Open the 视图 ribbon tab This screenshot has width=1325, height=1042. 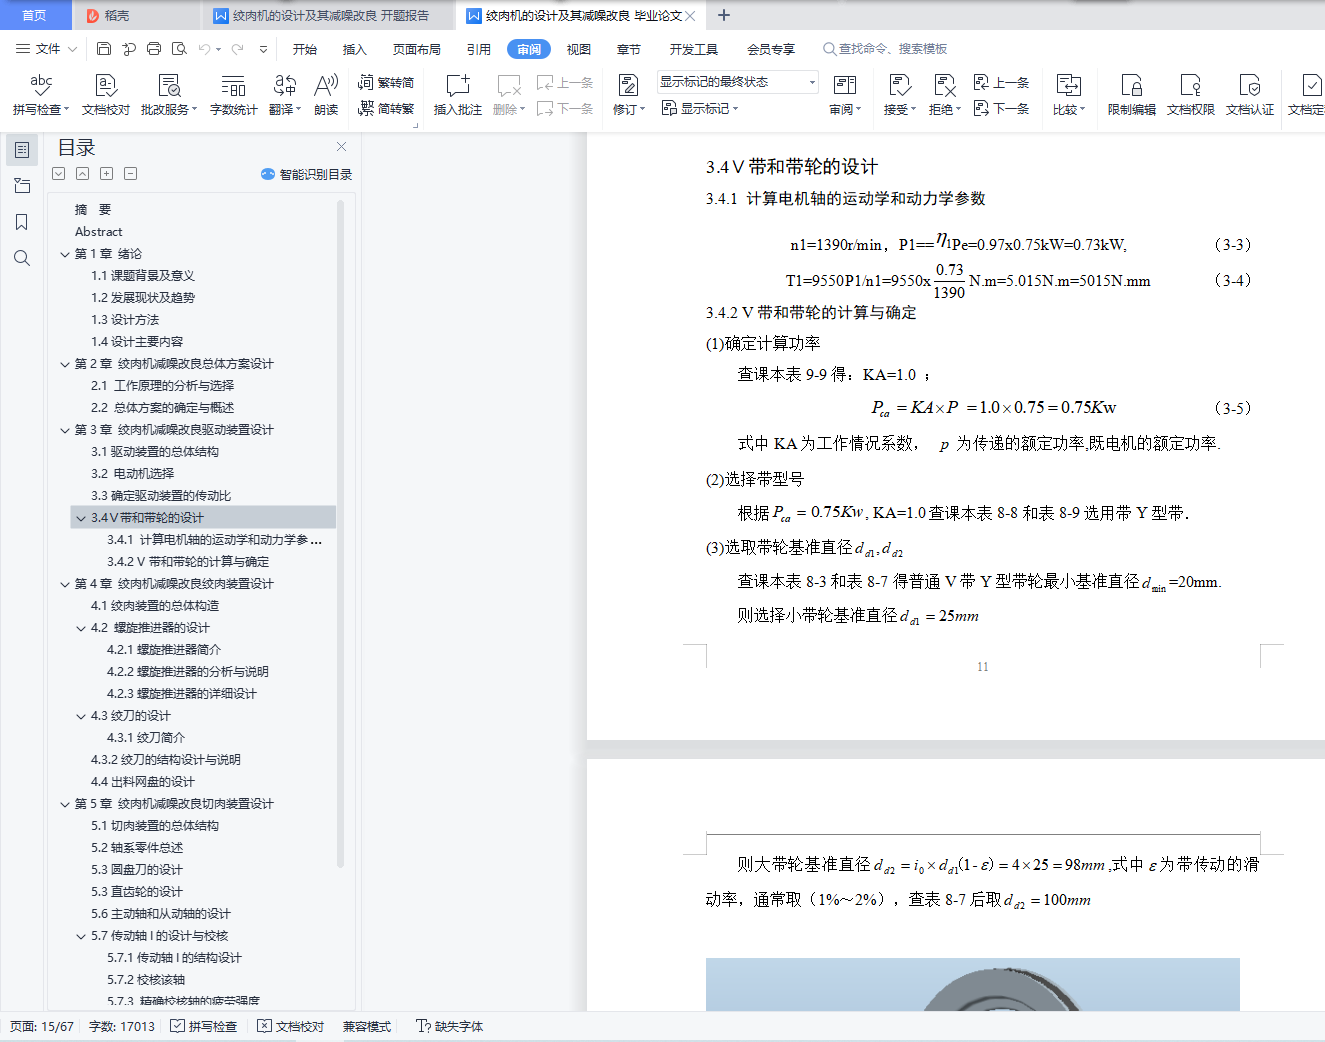(579, 49)
